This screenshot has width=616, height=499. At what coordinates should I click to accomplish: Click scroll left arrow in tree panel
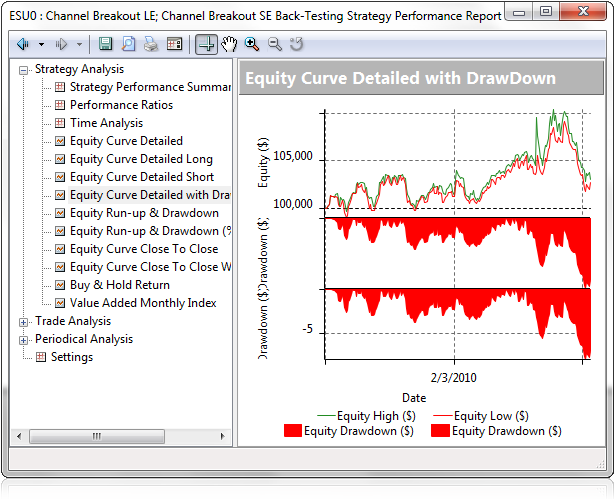pyautogui.click(x=19, y=437)
